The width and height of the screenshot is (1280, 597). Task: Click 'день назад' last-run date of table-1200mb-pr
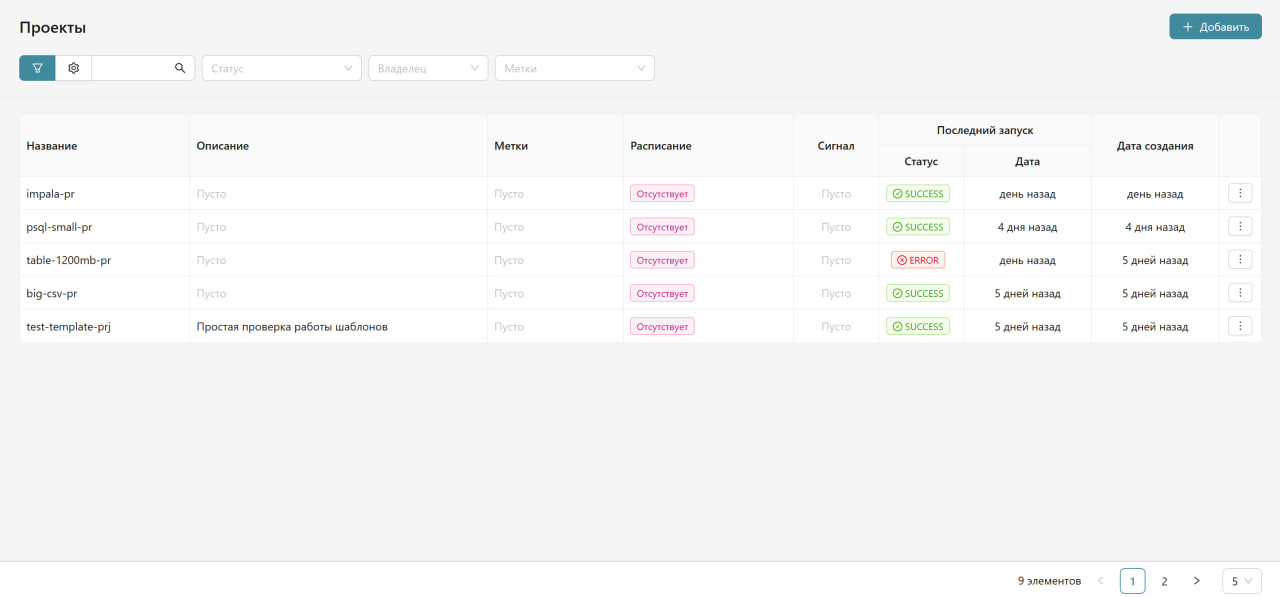click(x=1027, y=260)
